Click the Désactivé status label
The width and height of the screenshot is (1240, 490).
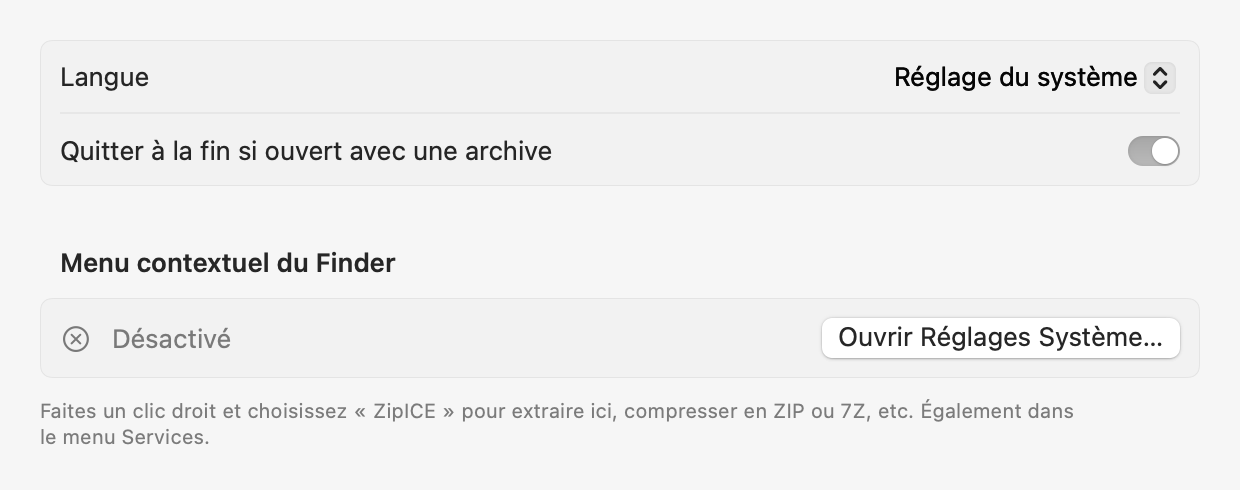pos(171,339)
